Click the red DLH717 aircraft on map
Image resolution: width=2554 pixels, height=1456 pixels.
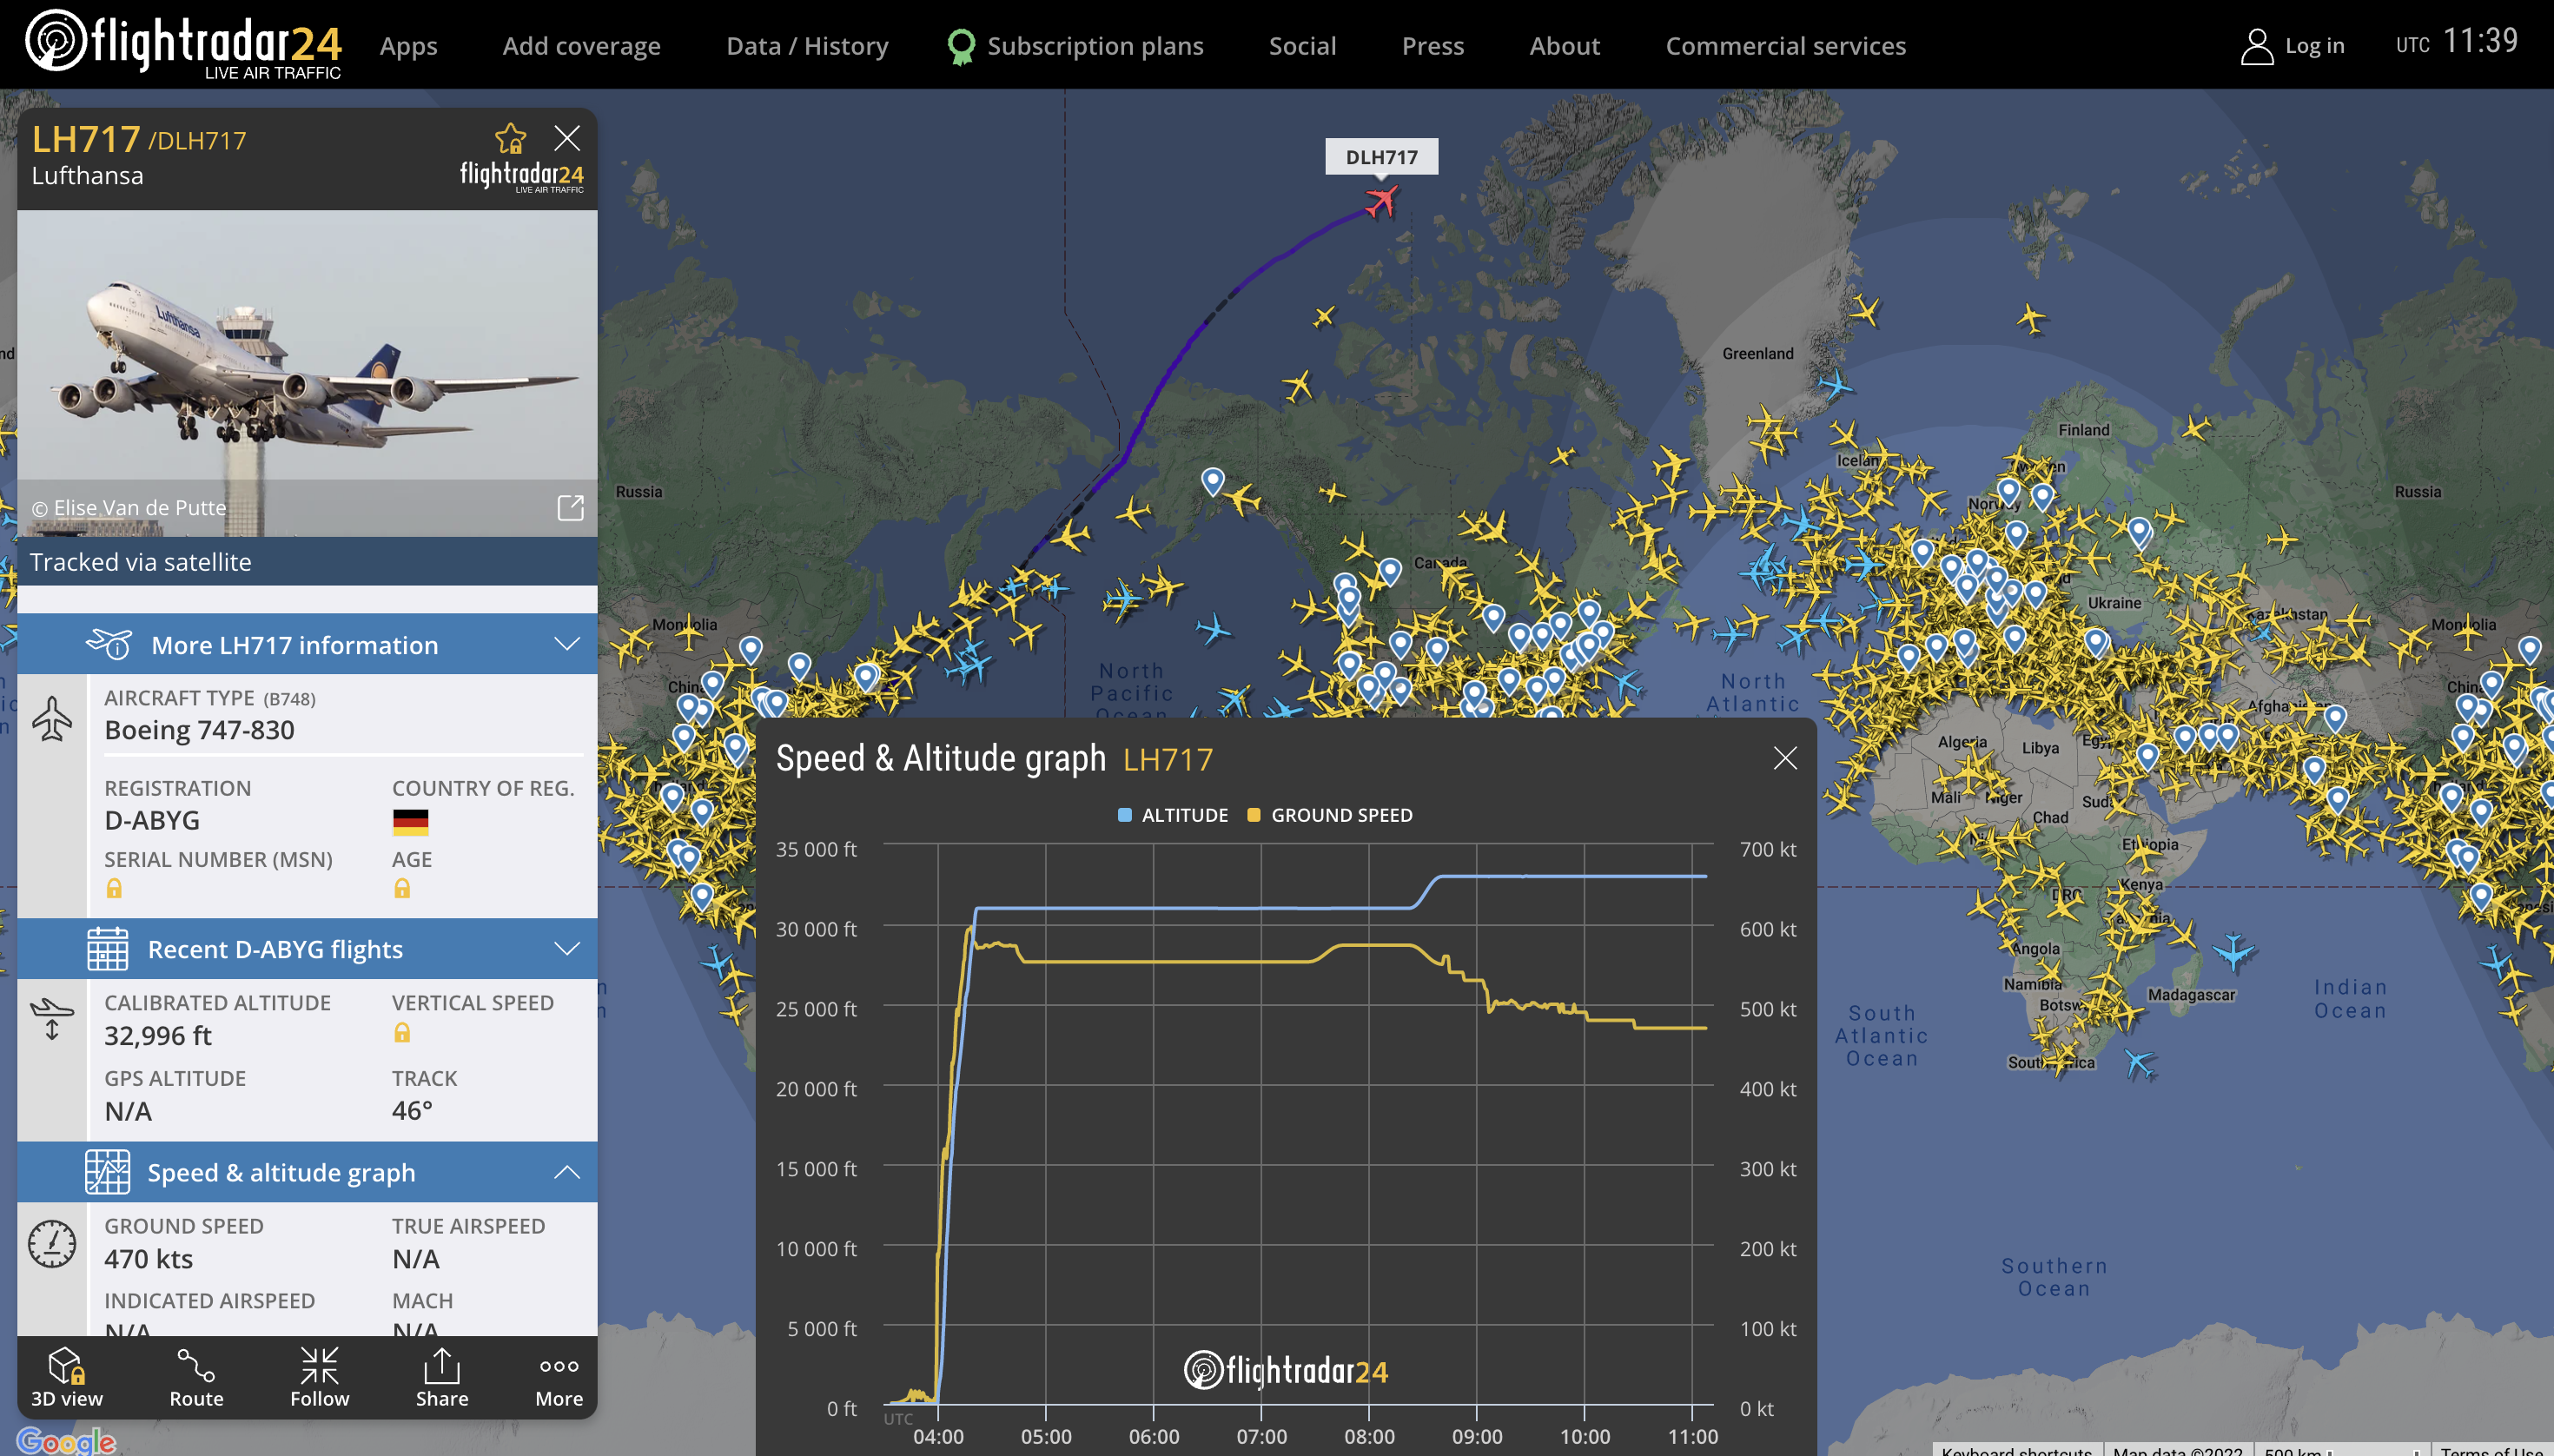1381,201
